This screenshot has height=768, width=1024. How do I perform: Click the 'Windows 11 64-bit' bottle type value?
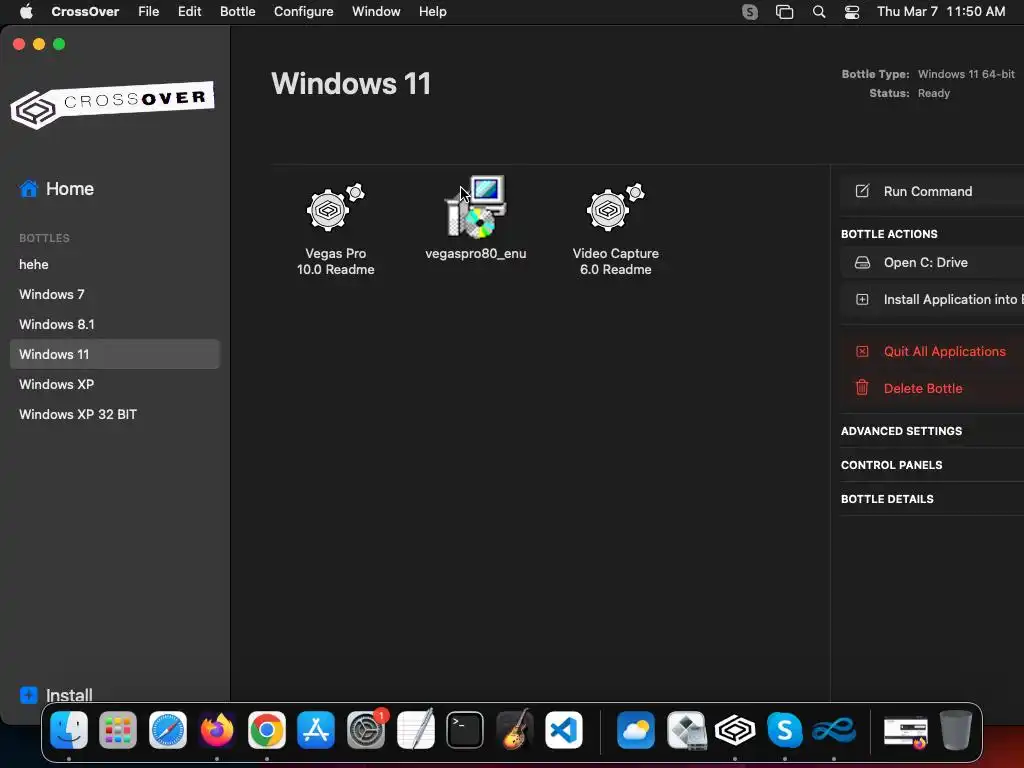click(x=966, y=74)
